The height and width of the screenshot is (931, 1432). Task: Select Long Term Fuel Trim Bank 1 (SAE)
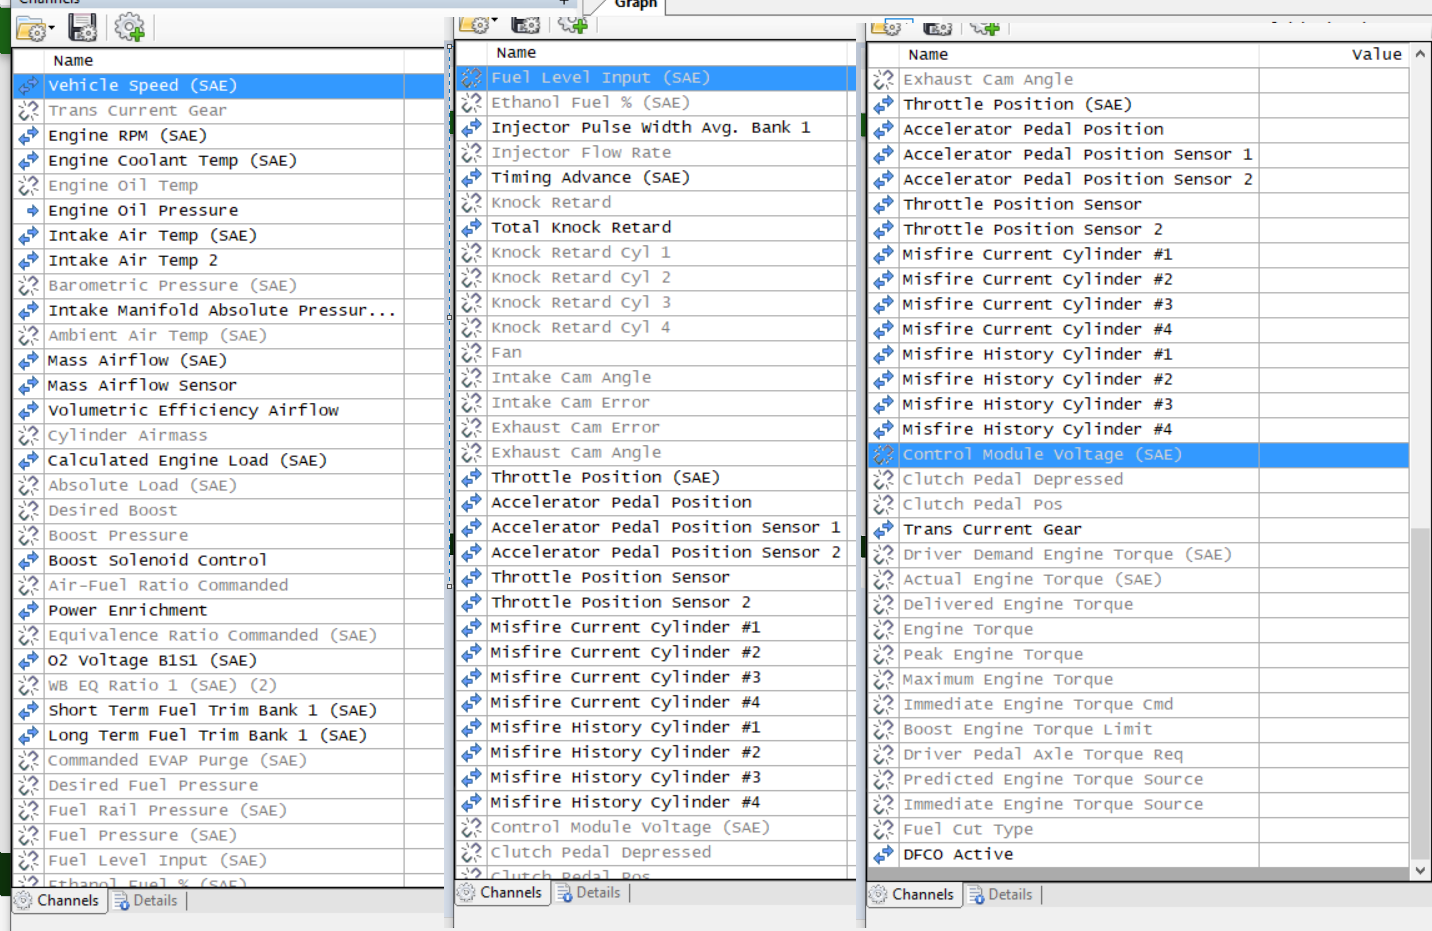tap(228, 736)
